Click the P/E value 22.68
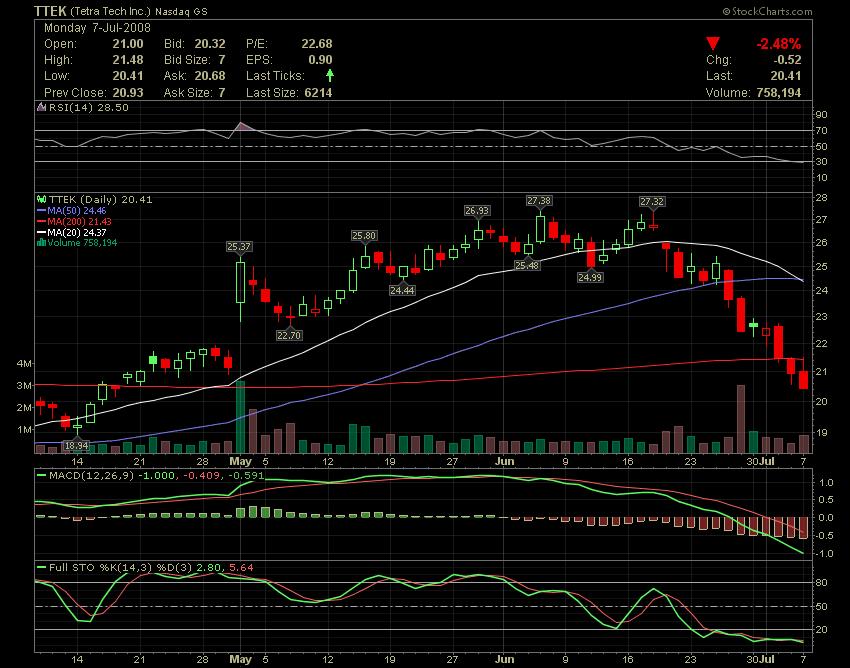 317,44
